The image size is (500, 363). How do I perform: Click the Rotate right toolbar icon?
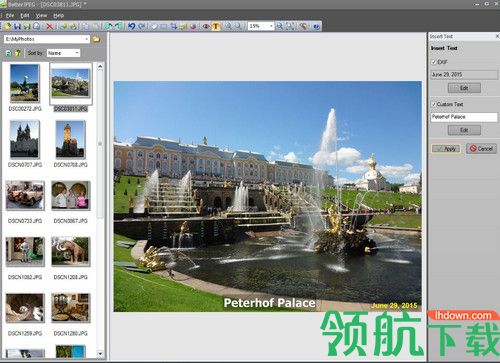(119, 26)
